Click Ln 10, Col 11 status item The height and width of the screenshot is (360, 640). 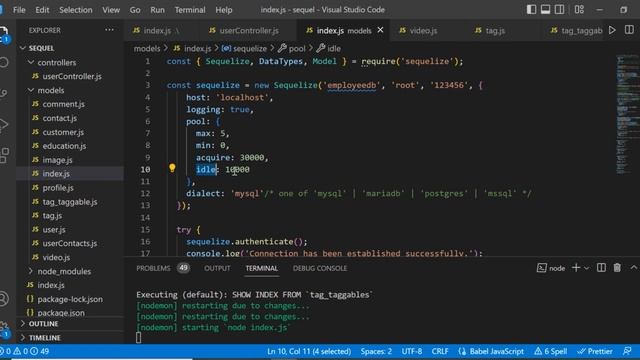coord(309,351)
